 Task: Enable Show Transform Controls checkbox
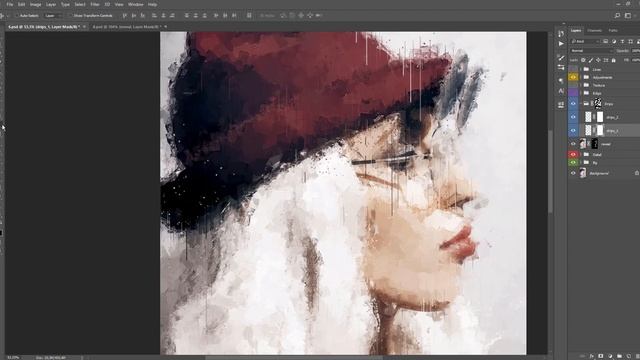click(x=70, y=16)
